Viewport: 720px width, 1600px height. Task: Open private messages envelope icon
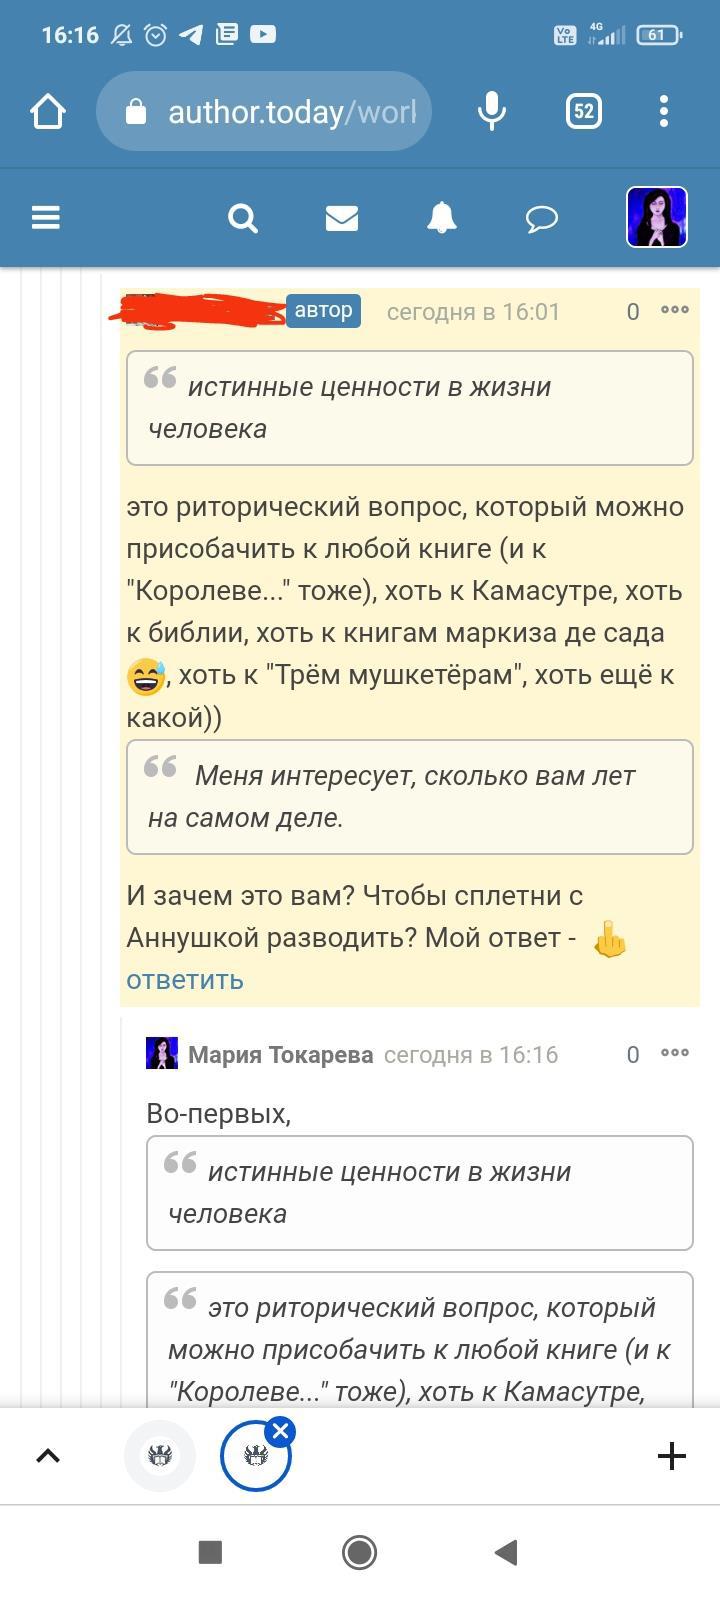342,217
